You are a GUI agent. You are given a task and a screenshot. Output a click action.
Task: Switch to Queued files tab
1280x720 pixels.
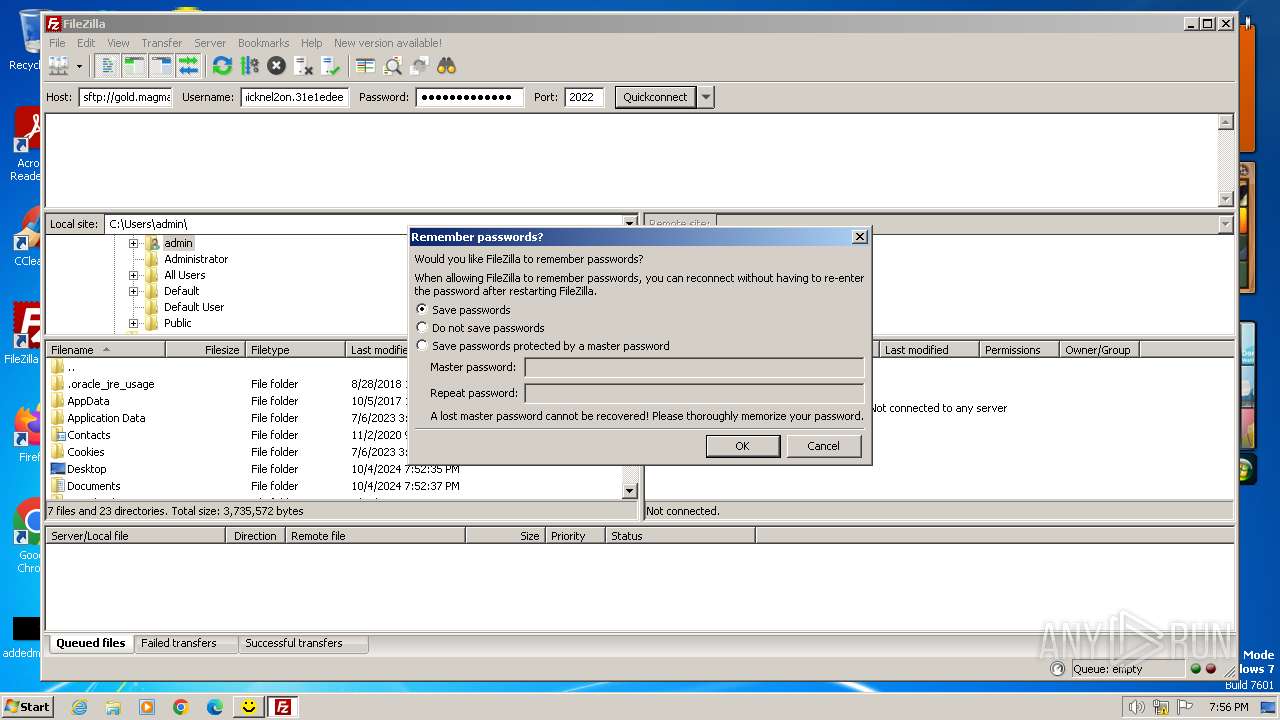coord(90,643)
